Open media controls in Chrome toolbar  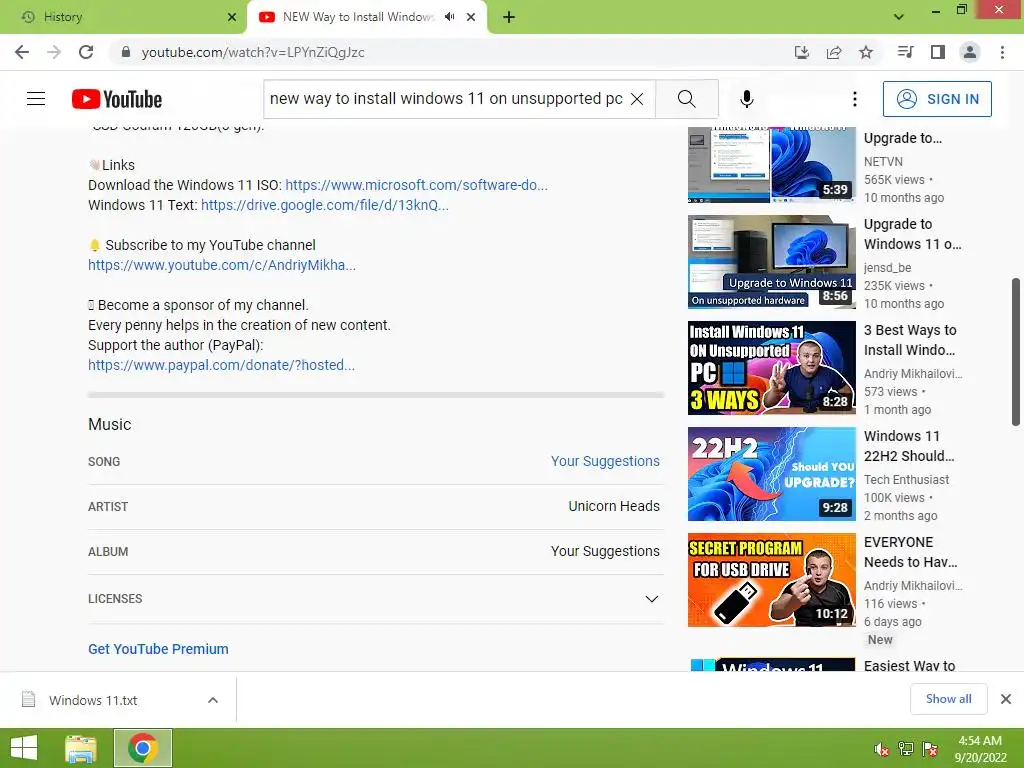(905, 52)
